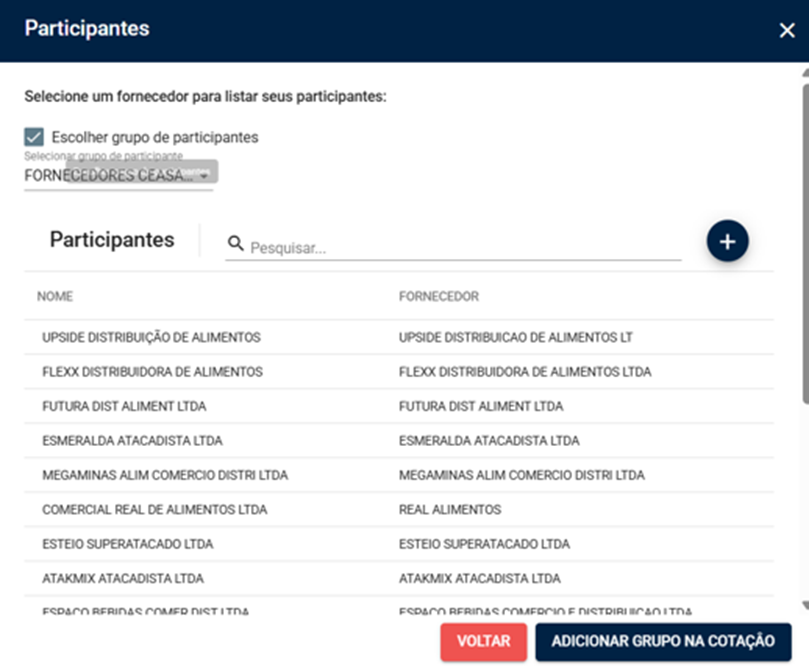Image resolution: width=809 pixels, height=669 pixels.
Task: Sort by the NOME column header
Action: 55,296
